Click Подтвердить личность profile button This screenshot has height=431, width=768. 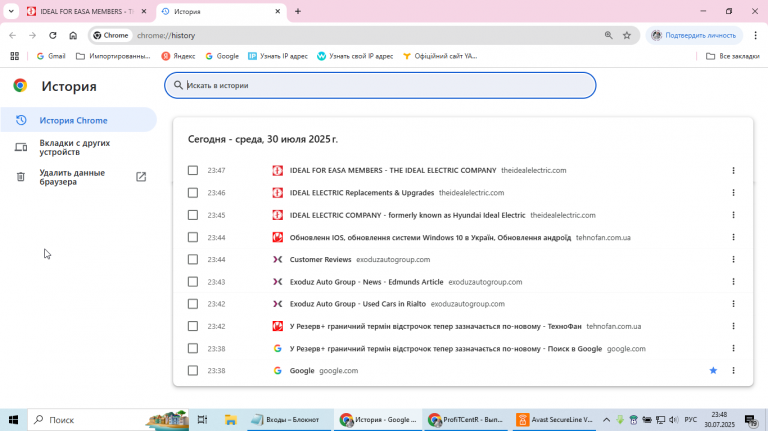[694, 35]
